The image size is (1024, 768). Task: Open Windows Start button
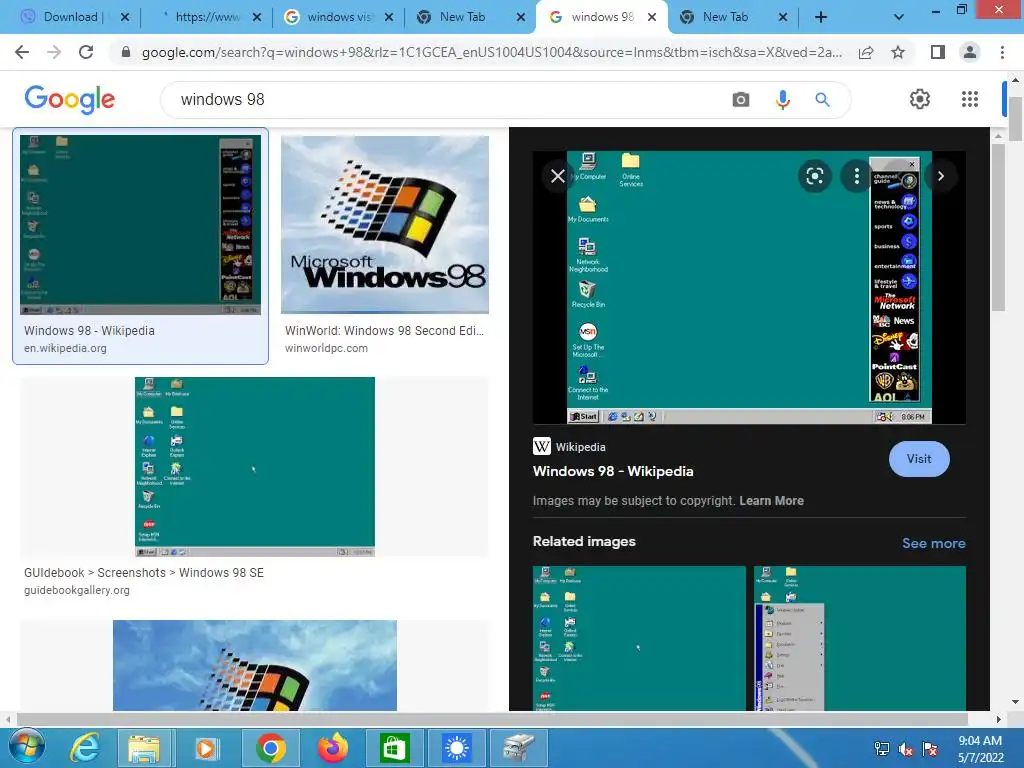point(27,748)
